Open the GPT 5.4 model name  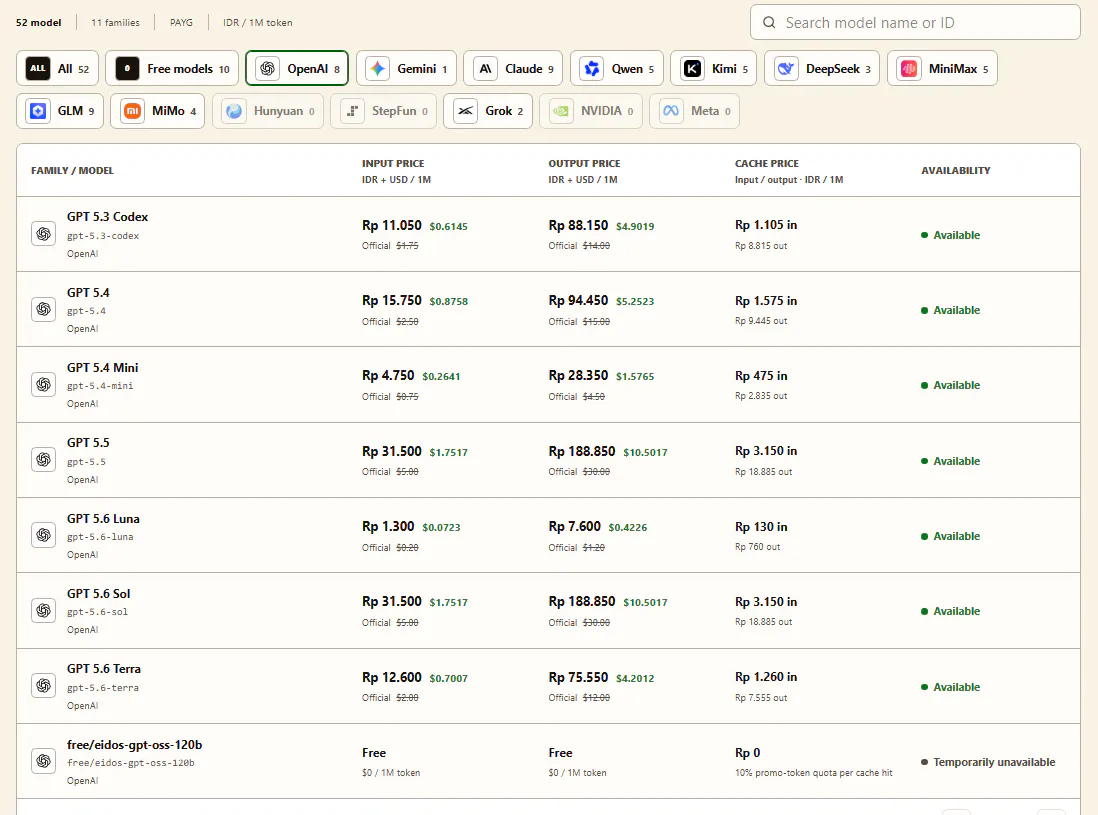(x=88, y=293)
